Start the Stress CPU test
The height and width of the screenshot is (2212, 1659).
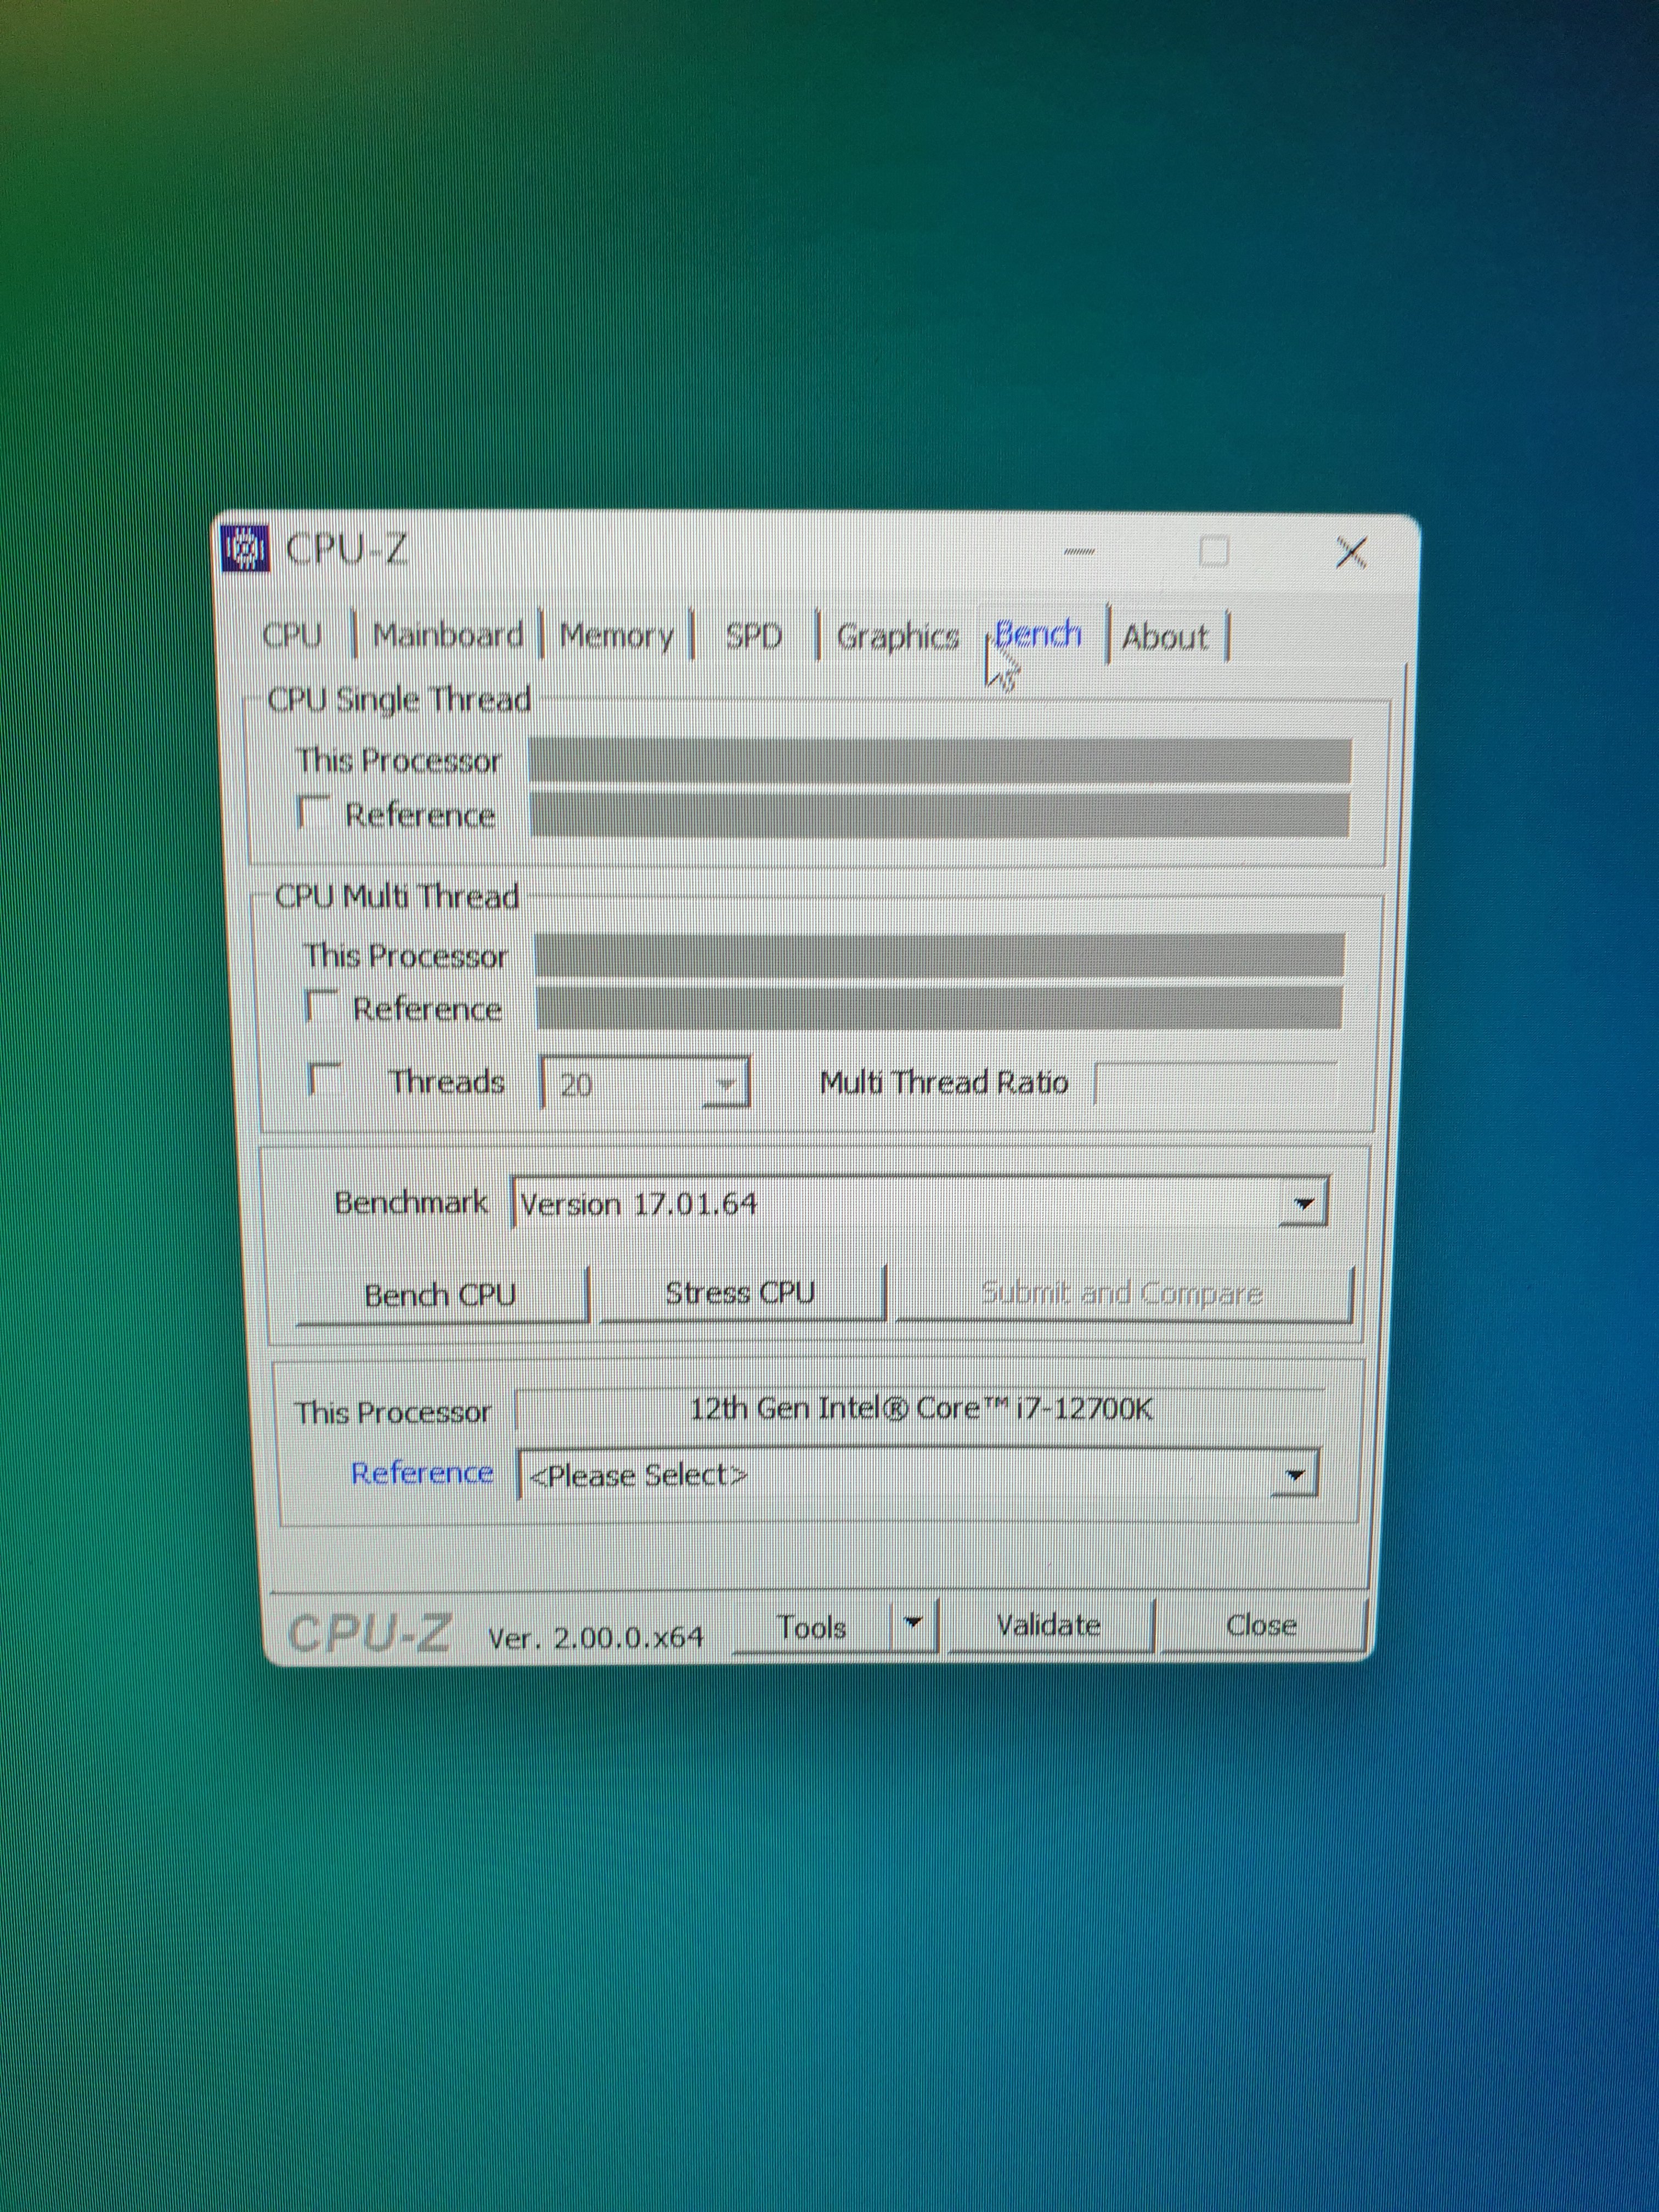pos(740,1294)
